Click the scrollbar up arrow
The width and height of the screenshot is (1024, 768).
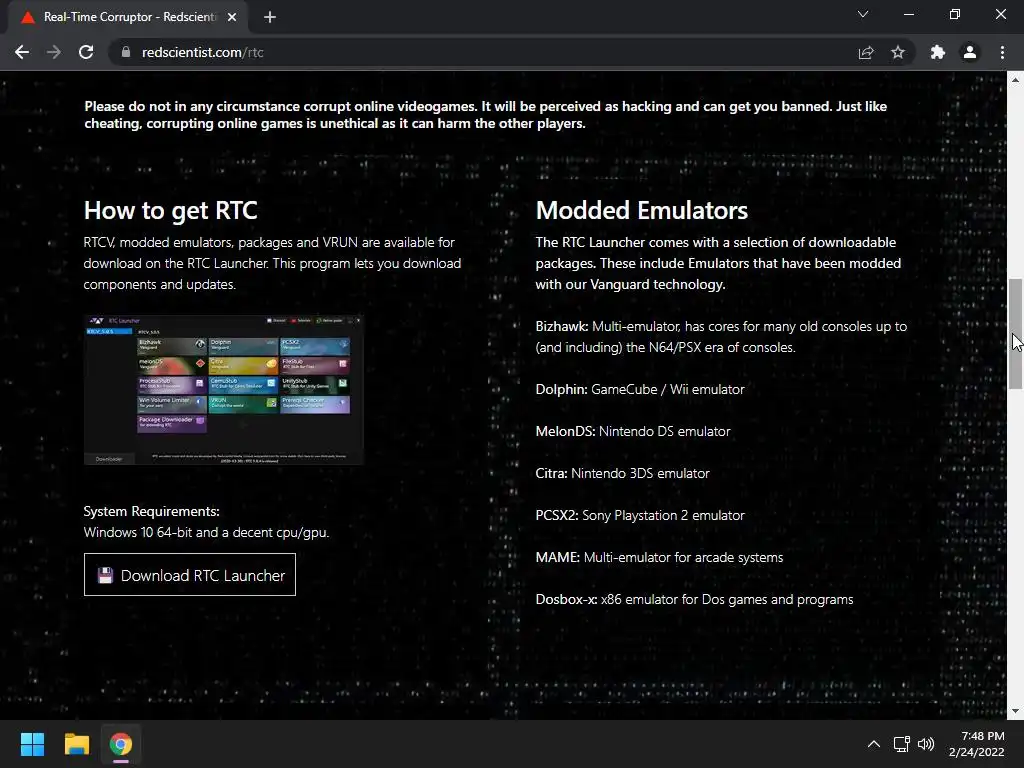[x=1015, y=80]
